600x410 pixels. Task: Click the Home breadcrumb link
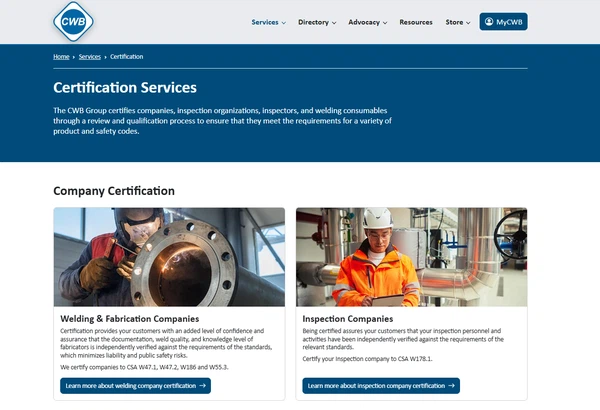click(x=61, y=57)
